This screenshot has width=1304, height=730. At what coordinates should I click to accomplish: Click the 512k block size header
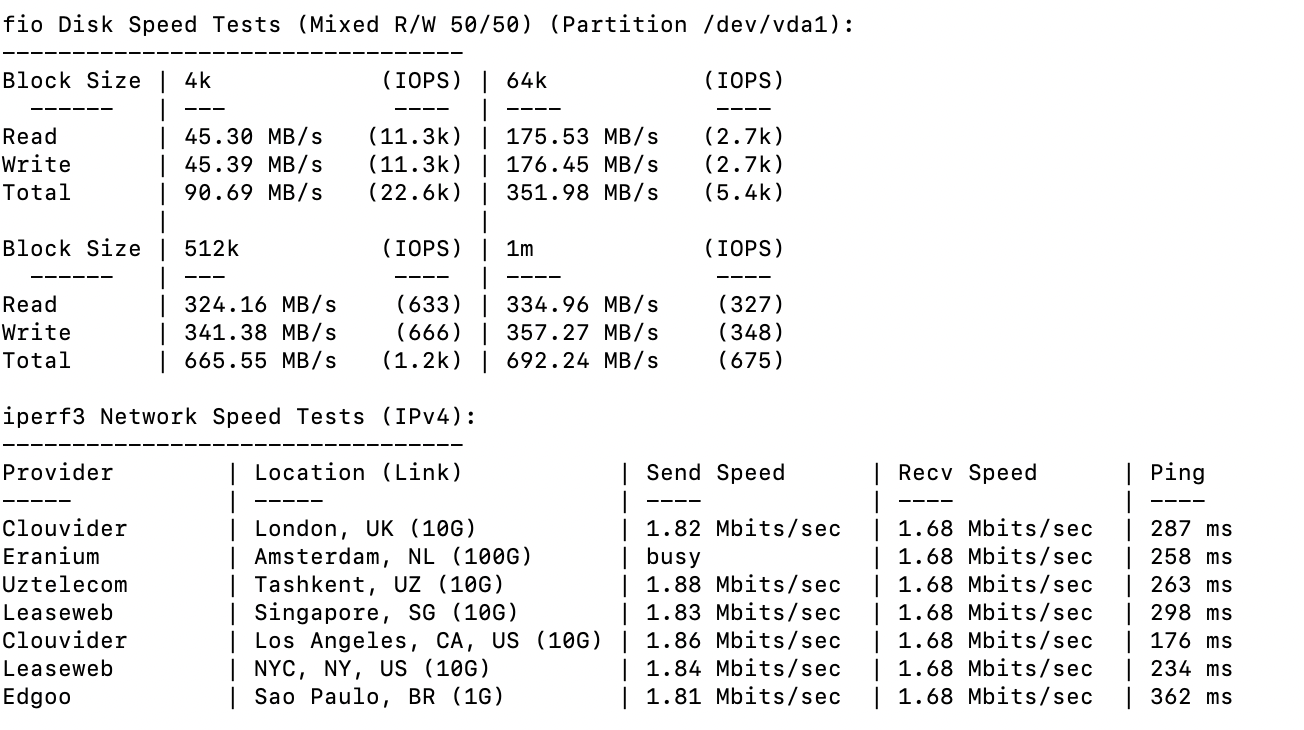tap(212, 249)
